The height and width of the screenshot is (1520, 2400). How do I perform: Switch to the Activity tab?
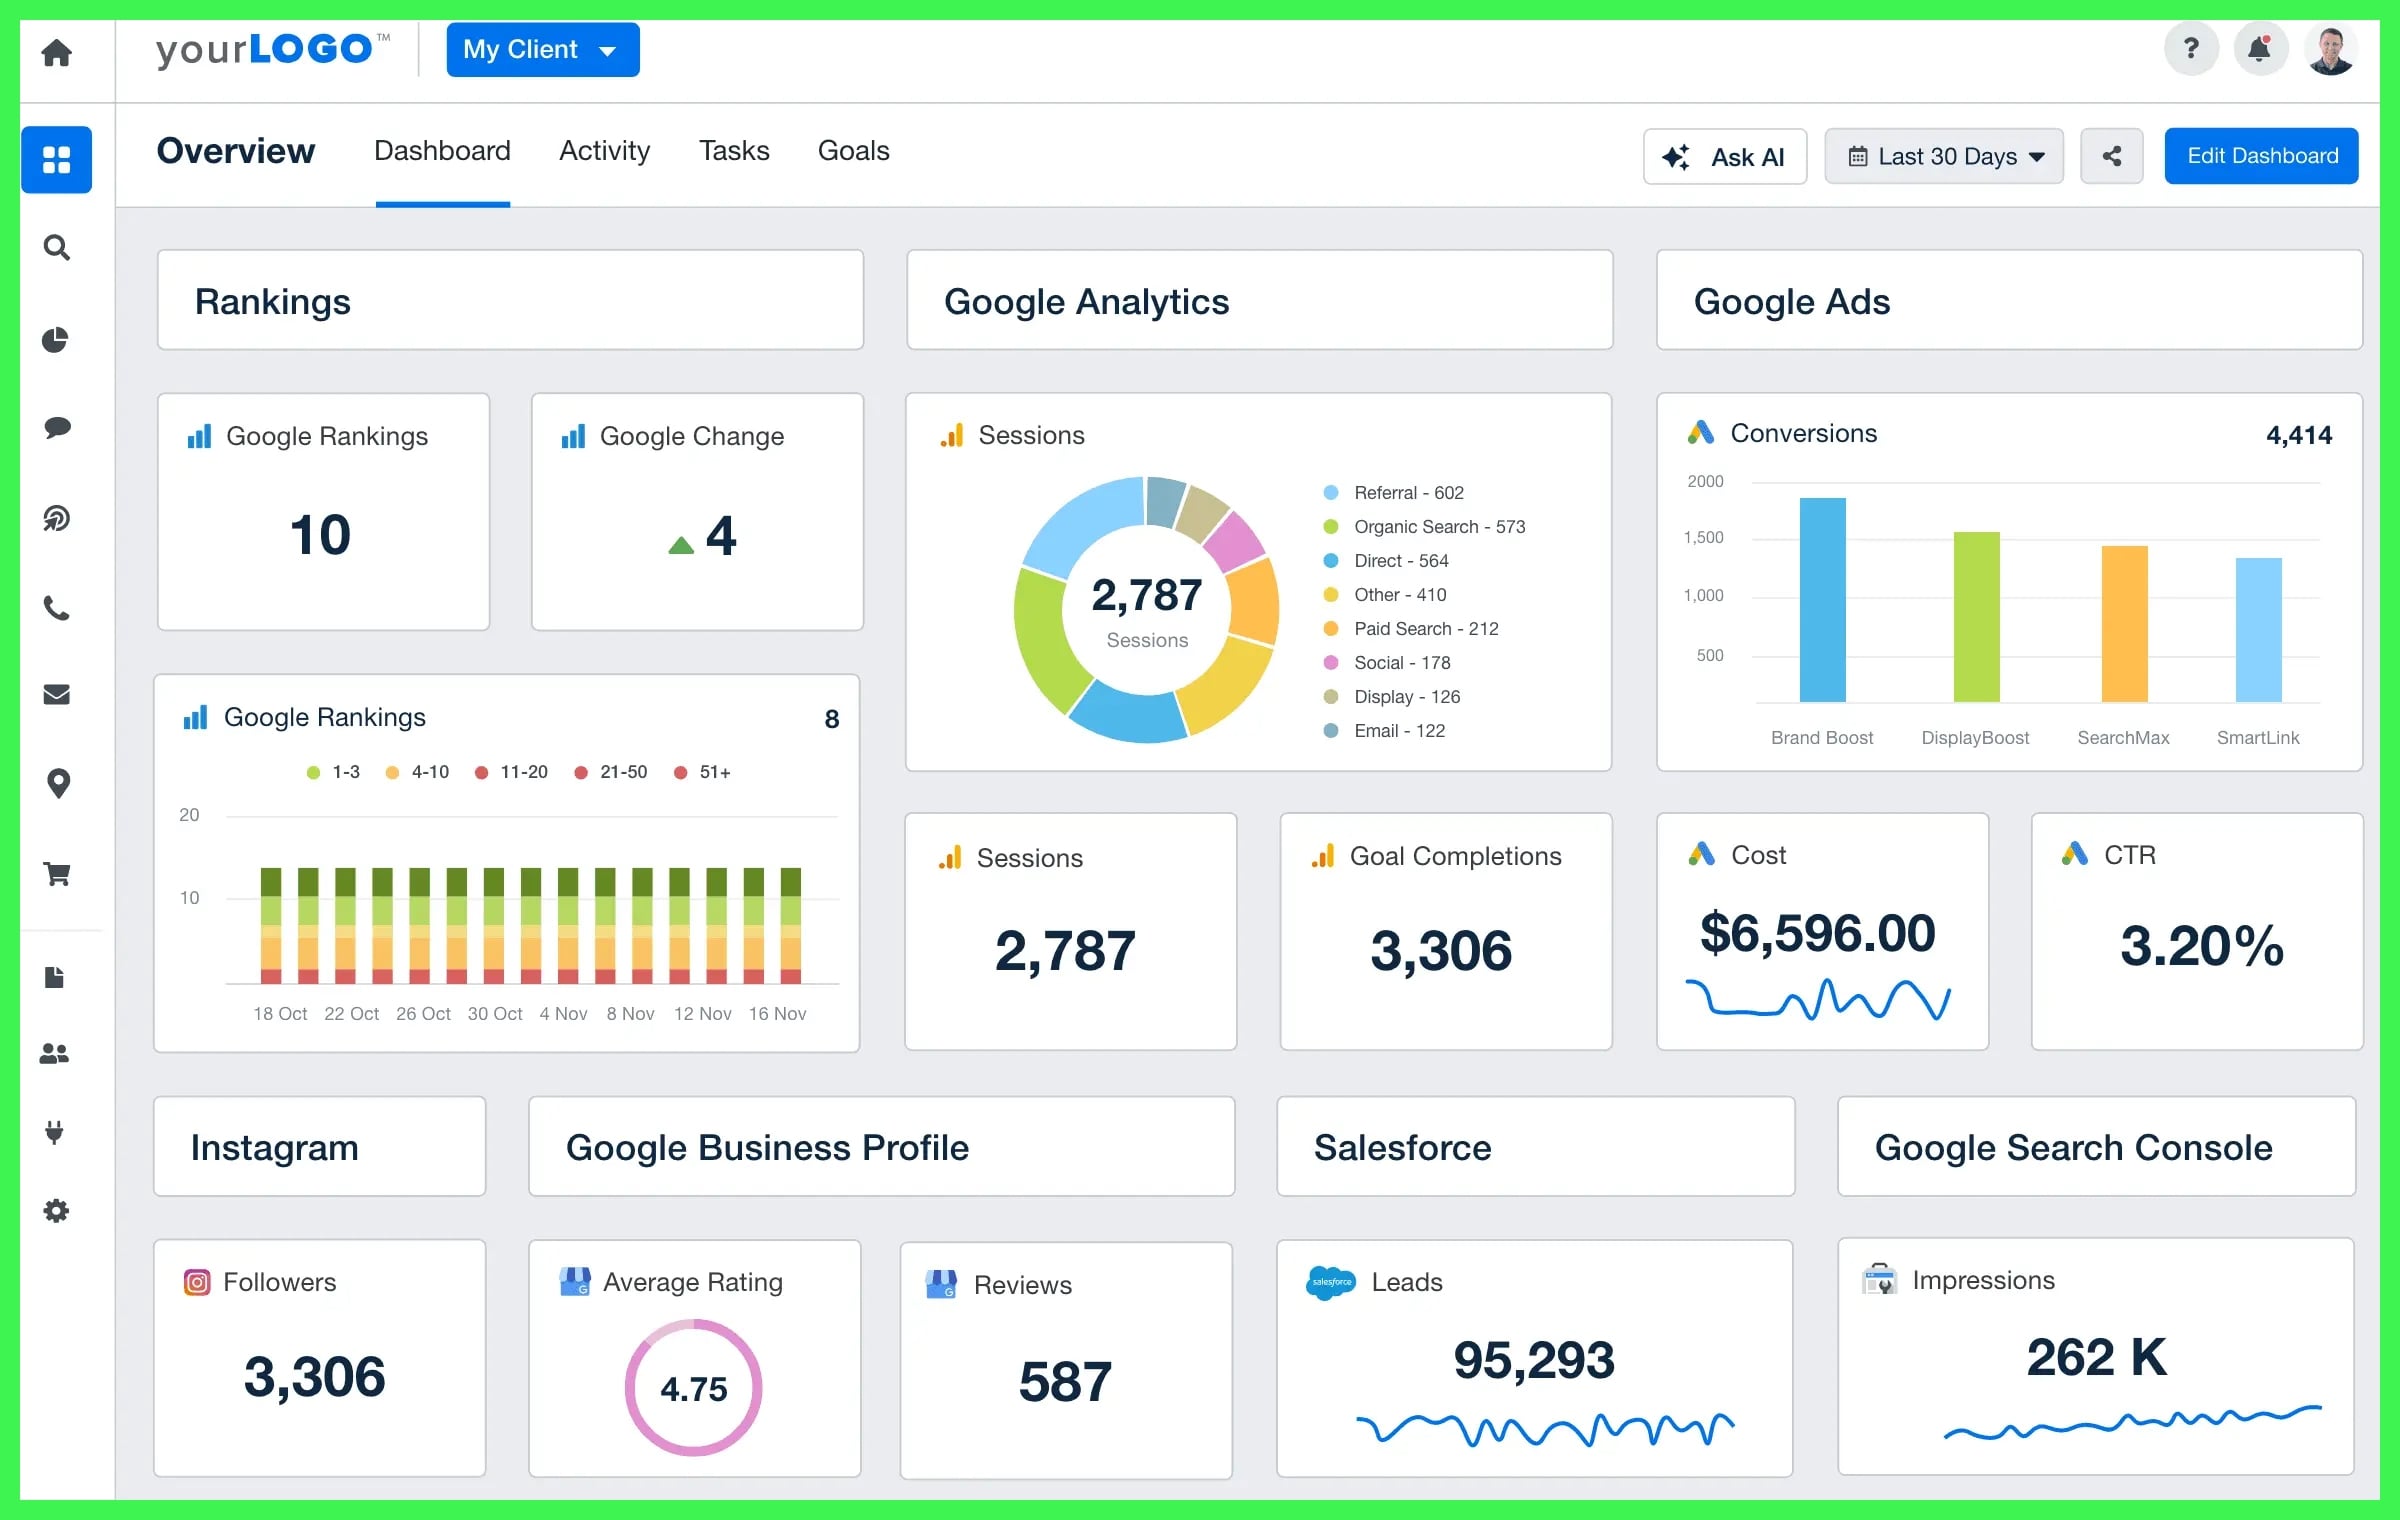coord(604,151)
